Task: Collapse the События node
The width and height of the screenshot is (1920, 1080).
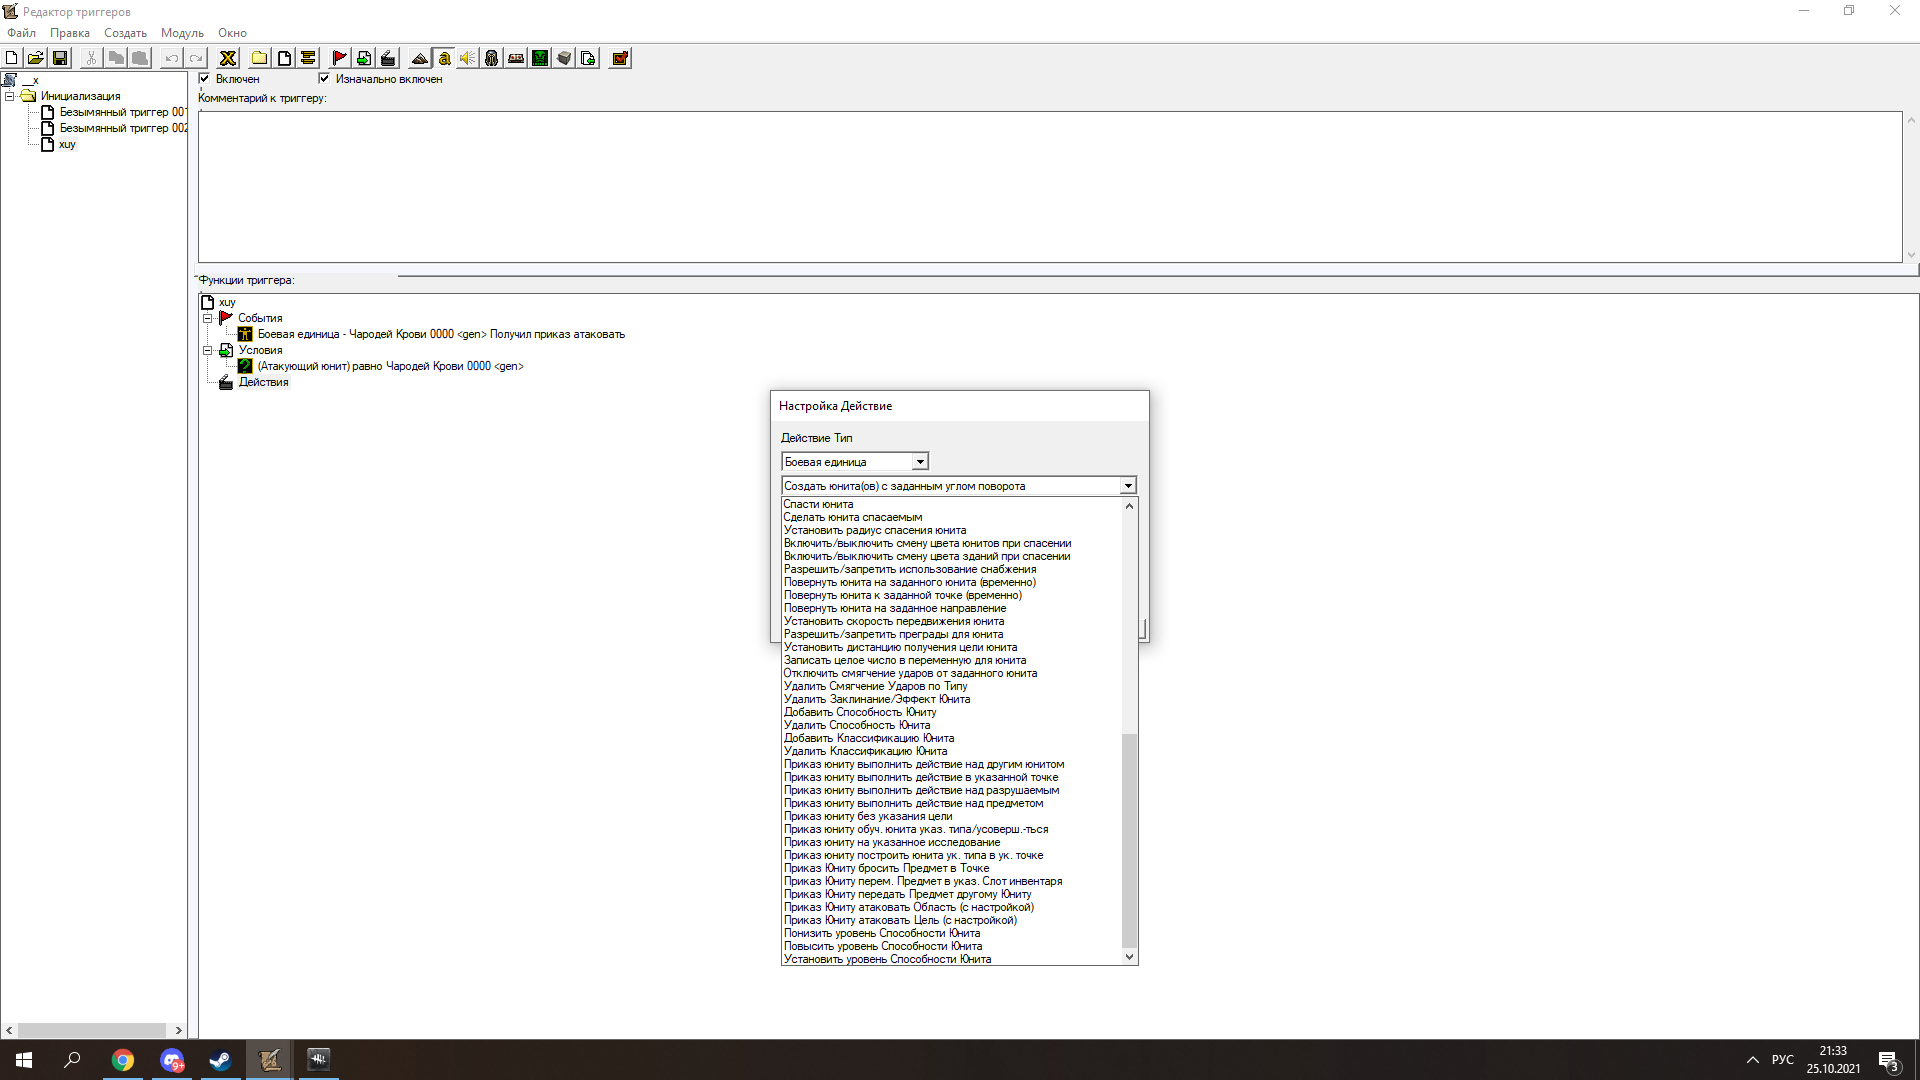Action: [208, 318]
